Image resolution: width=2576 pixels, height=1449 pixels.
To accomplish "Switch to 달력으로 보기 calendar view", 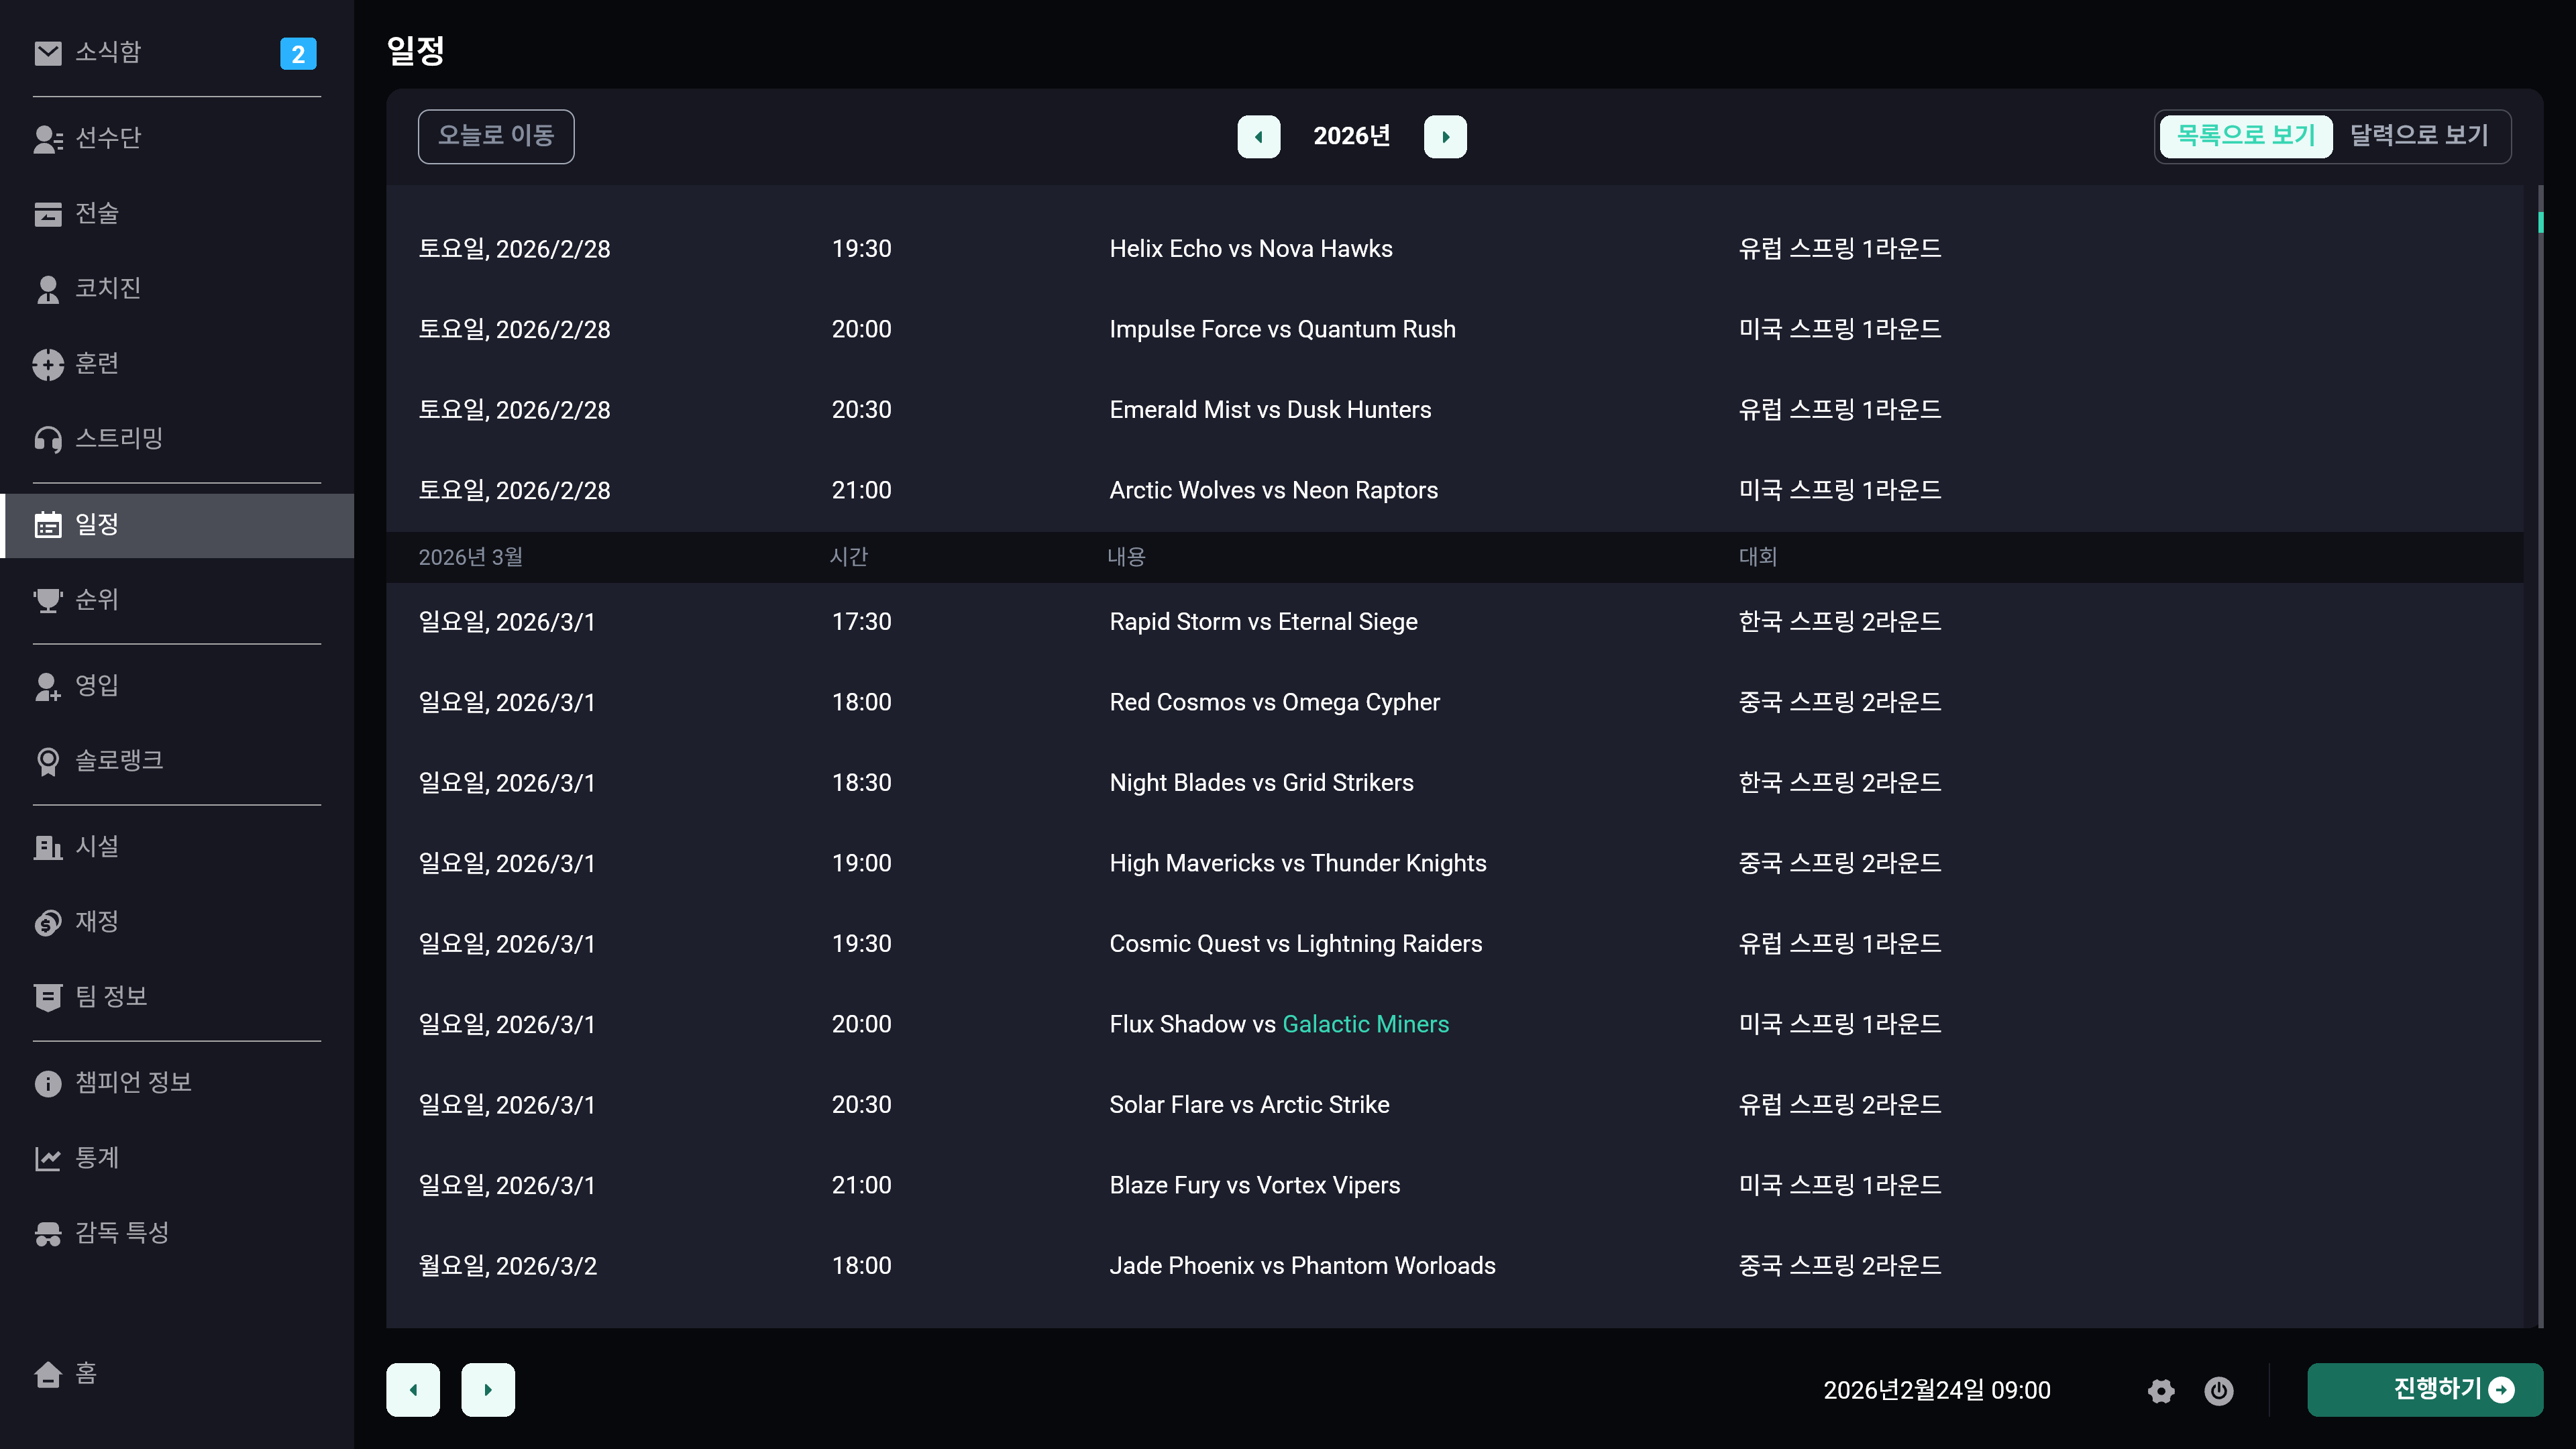I will click(x=2418, y=136).
